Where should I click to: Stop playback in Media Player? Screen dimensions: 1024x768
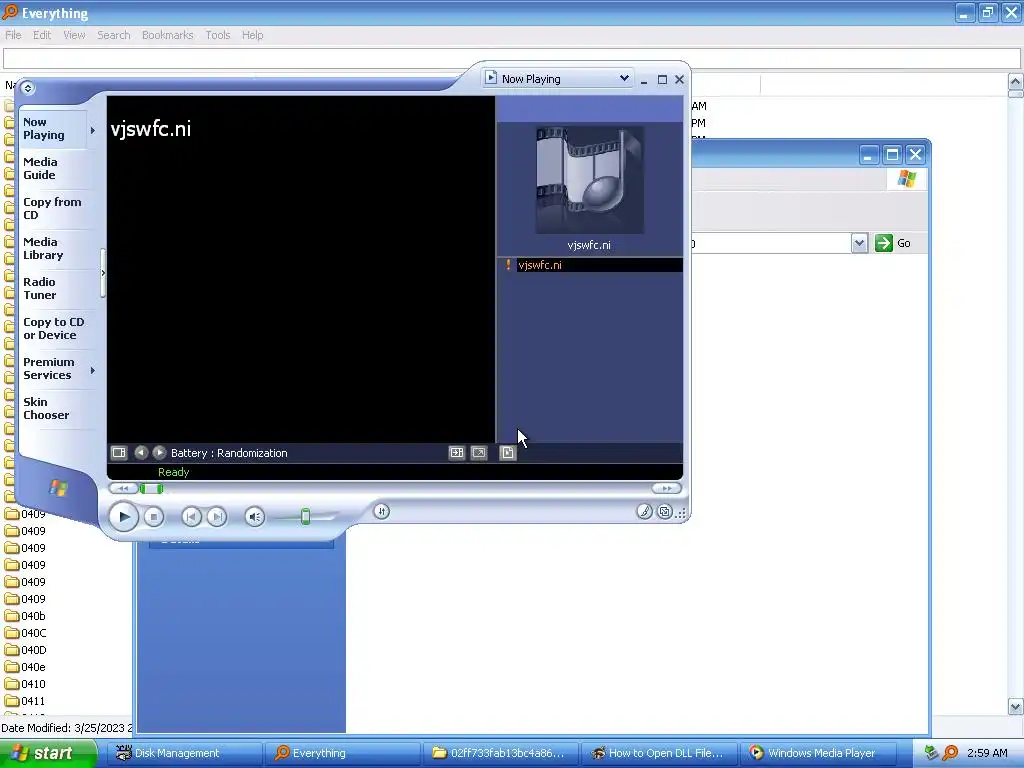153,517
